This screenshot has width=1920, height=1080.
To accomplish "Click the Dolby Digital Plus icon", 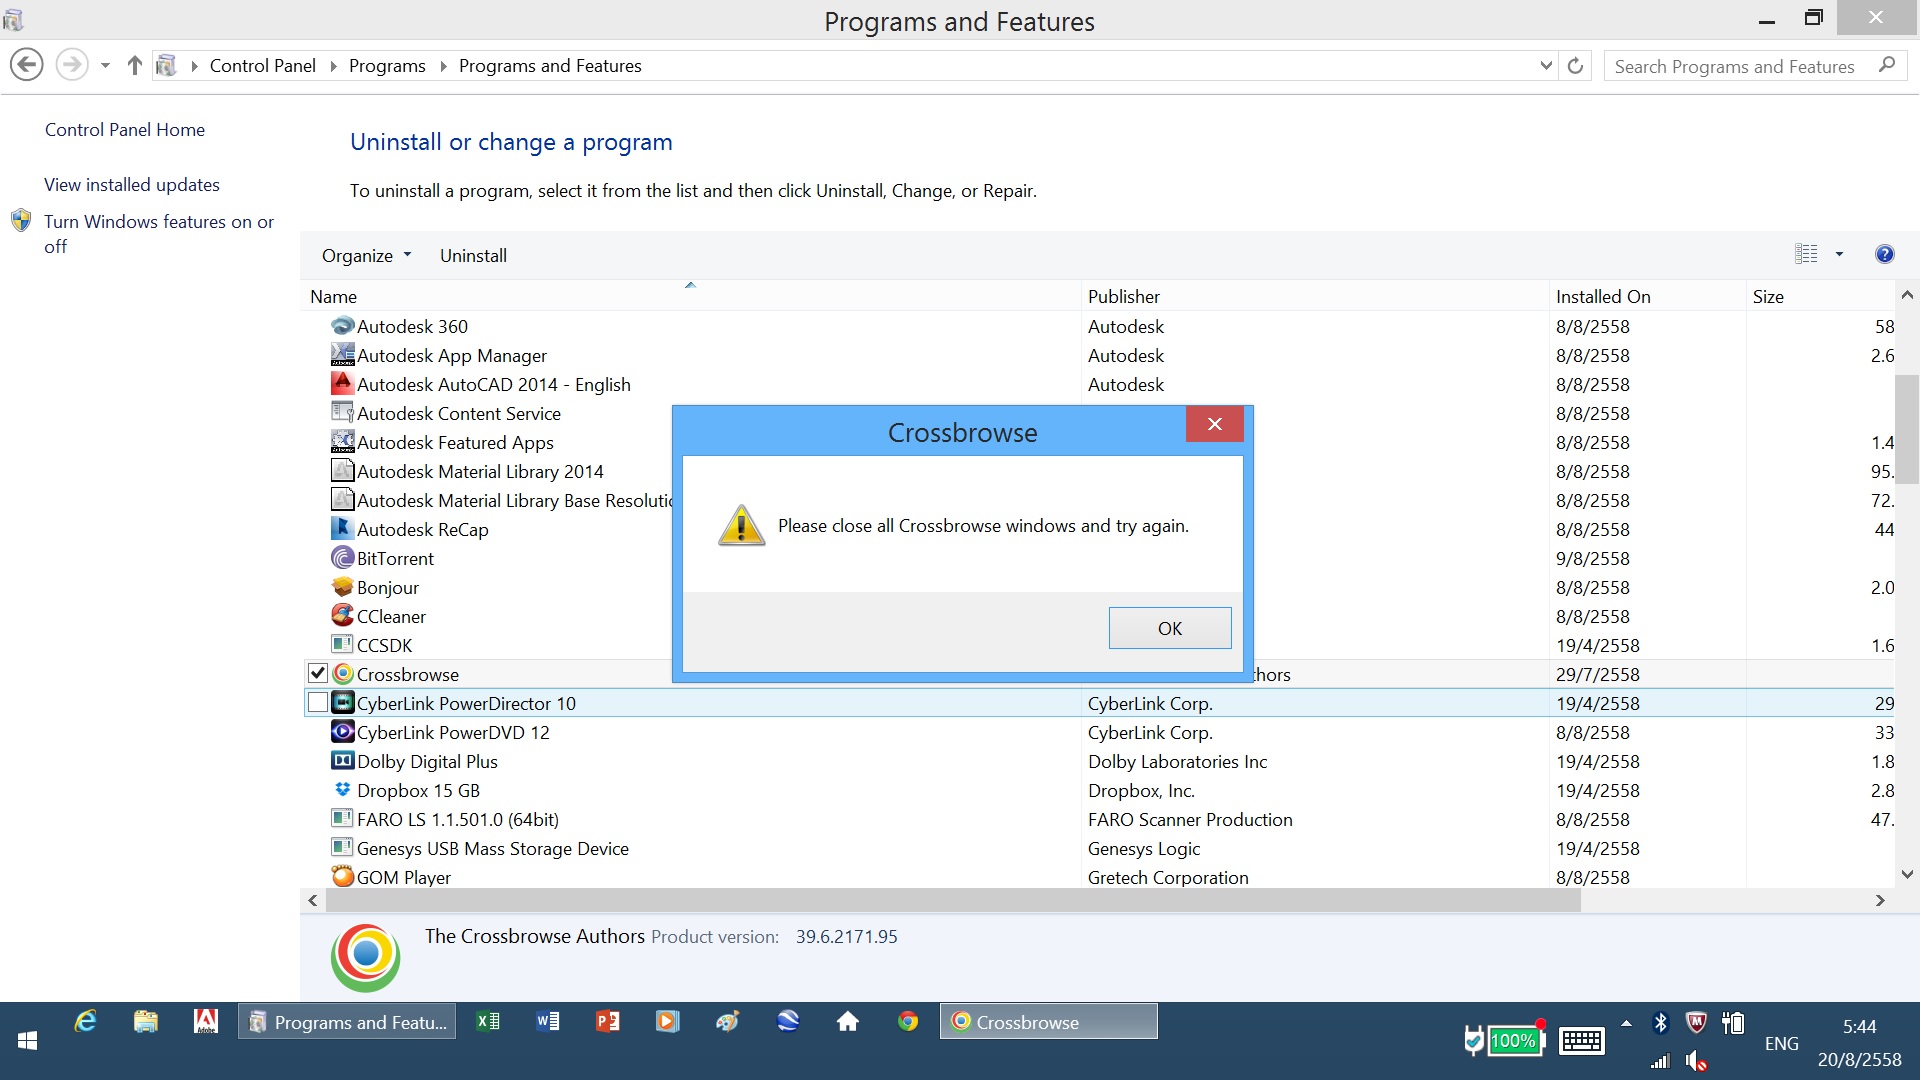I will (x=343, y=761).
